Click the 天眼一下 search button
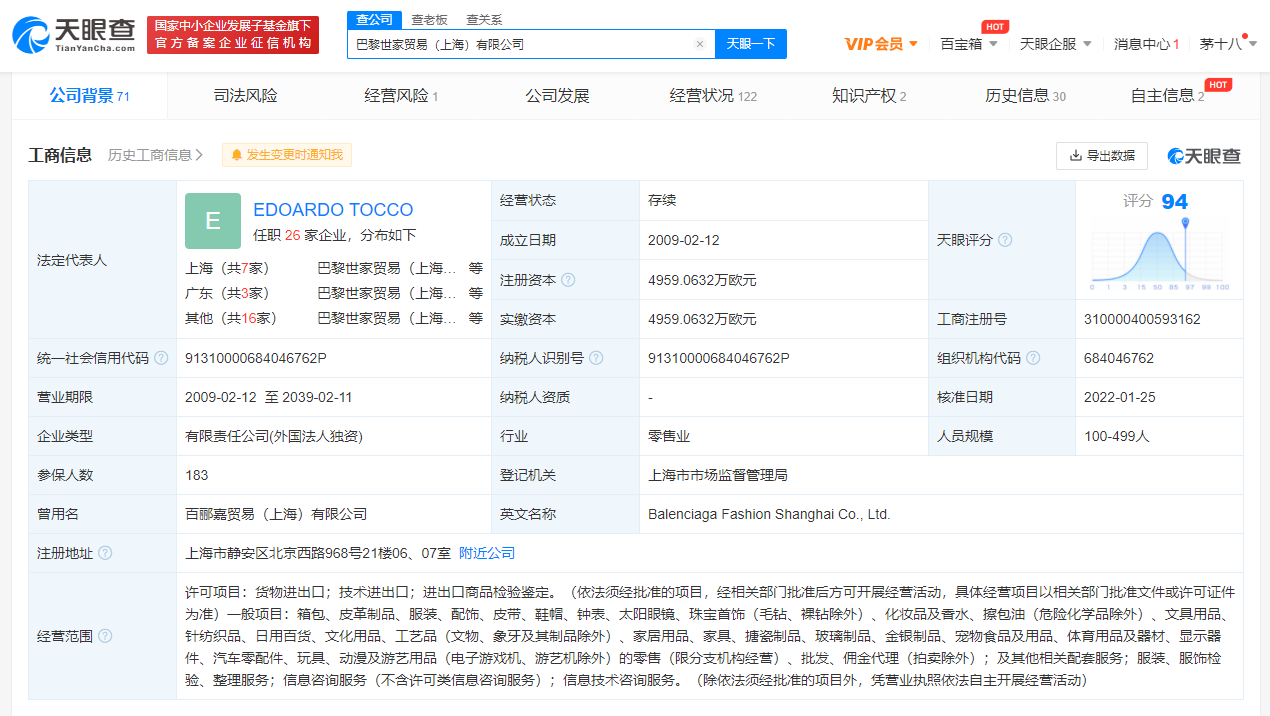This screenshot has width=1270, height=716. [x=751, y=44]
